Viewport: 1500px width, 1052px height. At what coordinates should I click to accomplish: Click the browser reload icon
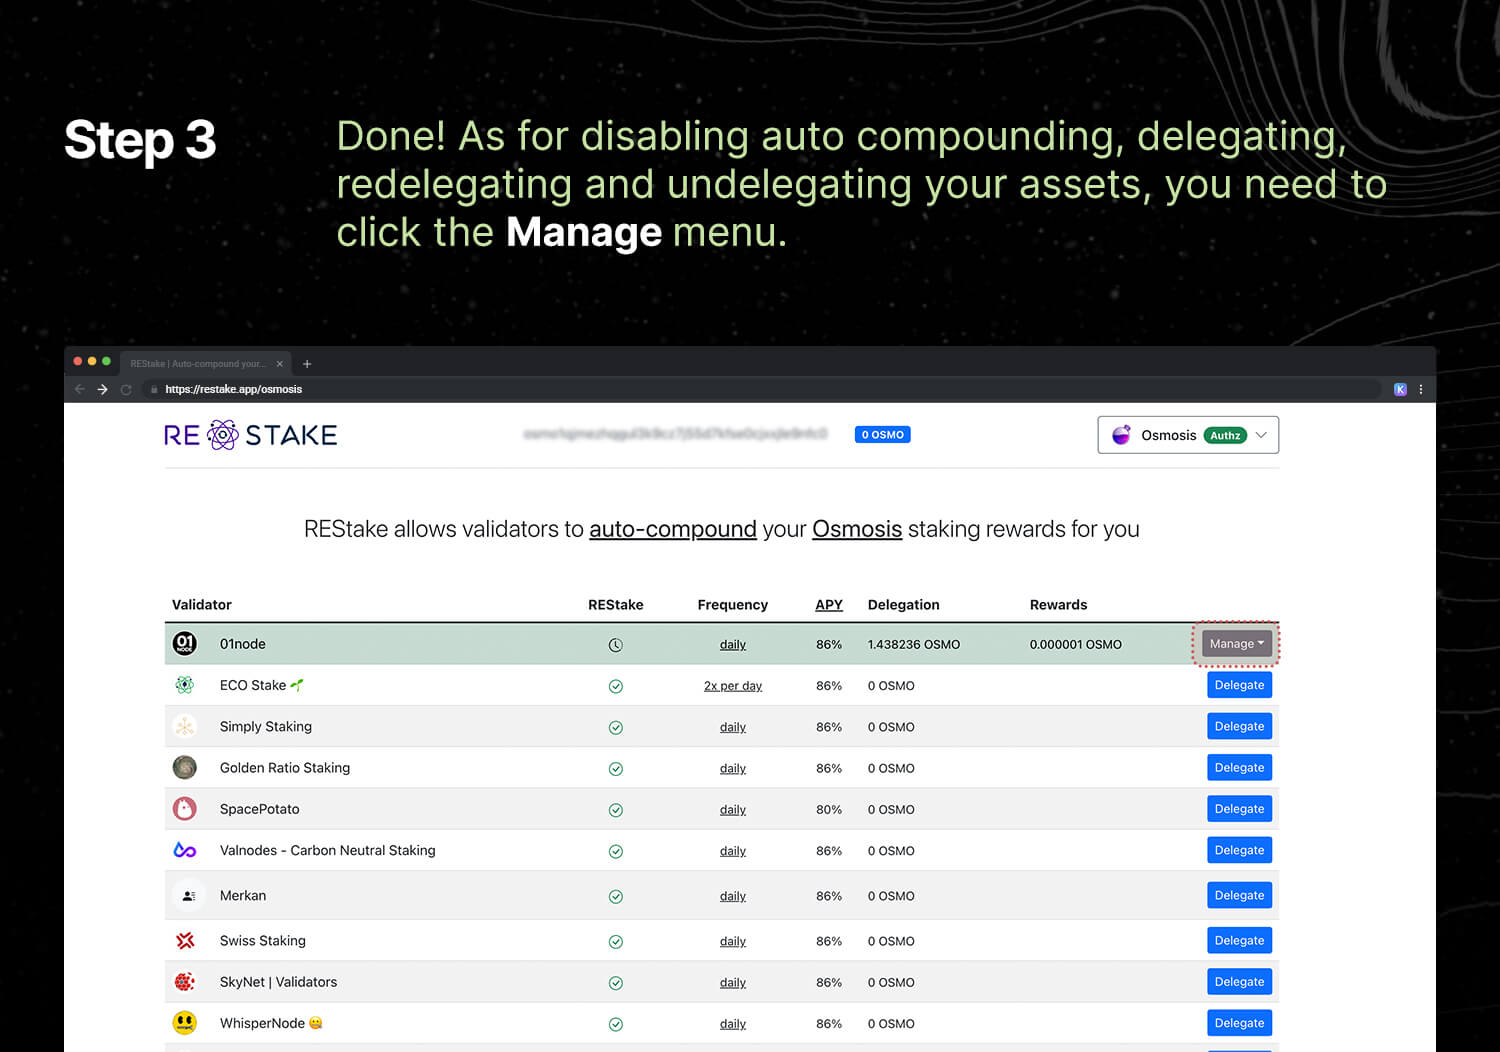coord(126,389)
